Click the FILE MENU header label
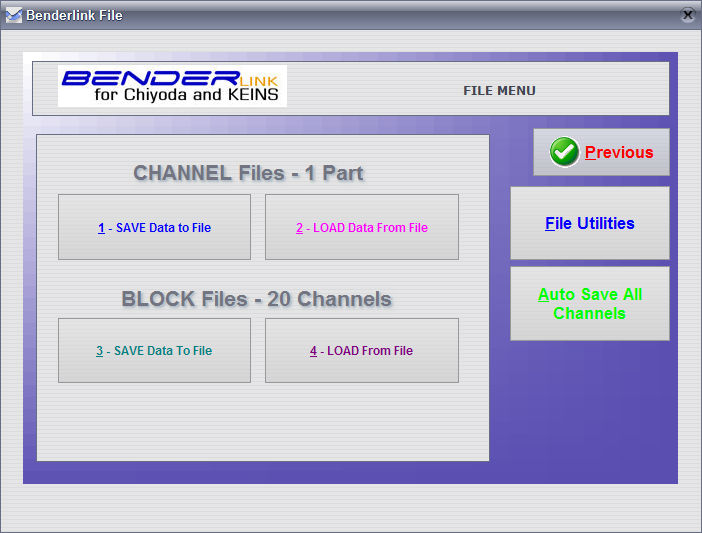Image resolution: width=702 pixels, height=533 pixels. (x=499, y=90)
